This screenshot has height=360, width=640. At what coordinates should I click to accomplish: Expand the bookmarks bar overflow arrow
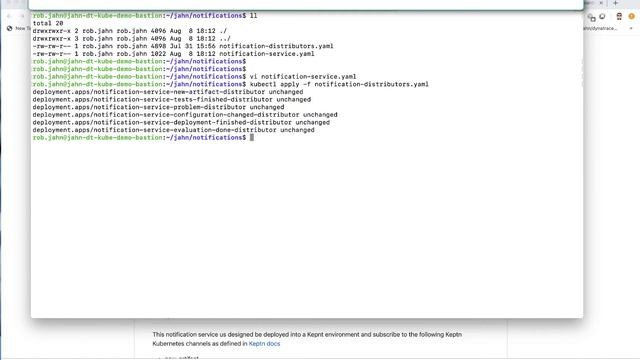point(631,29)
